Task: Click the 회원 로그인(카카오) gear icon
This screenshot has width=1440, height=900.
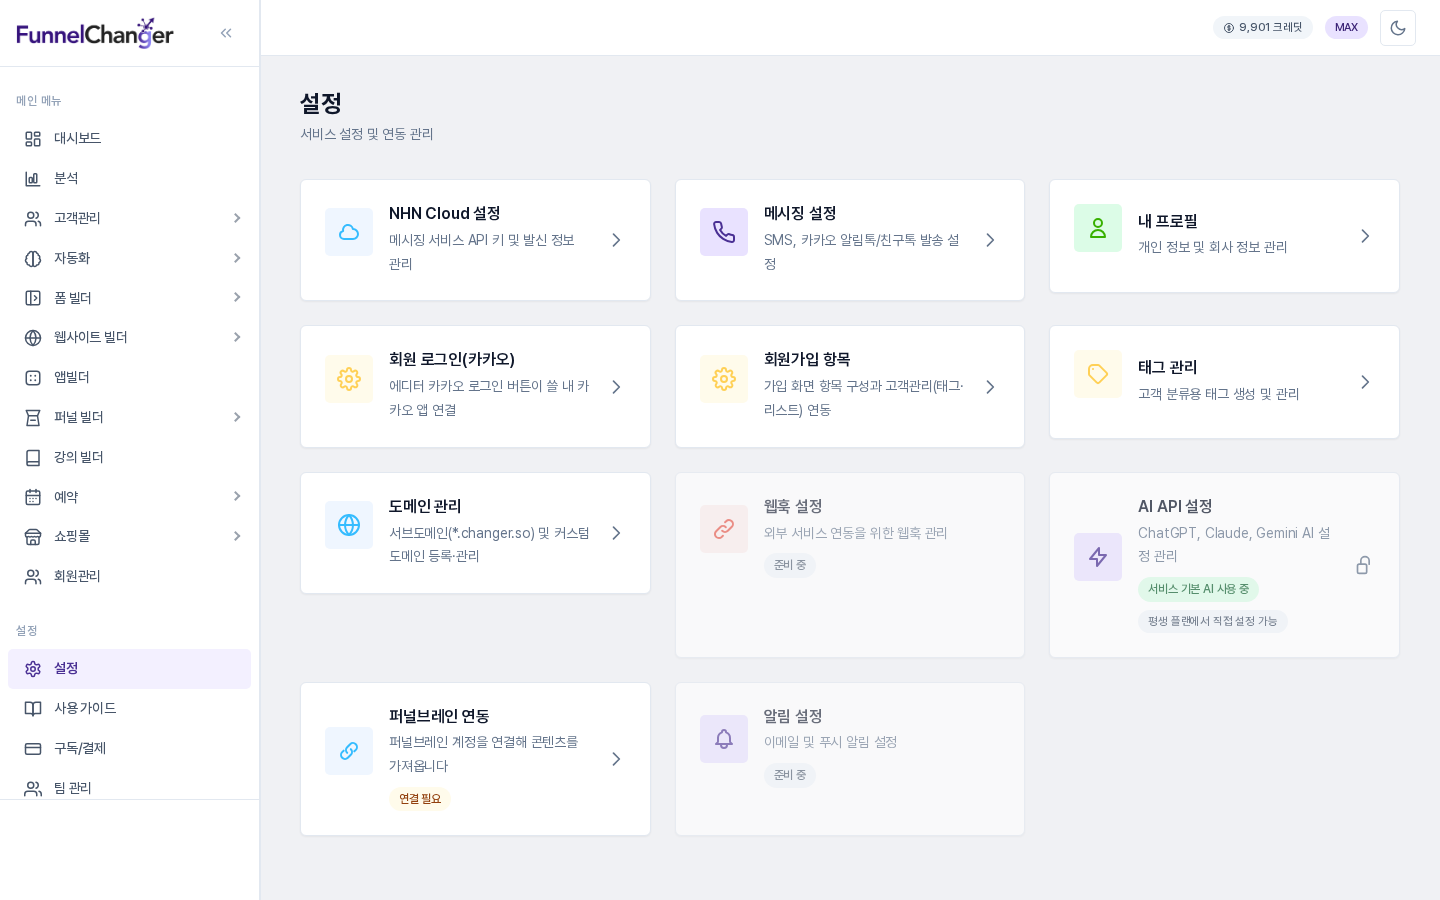Action: pos(349,379)
